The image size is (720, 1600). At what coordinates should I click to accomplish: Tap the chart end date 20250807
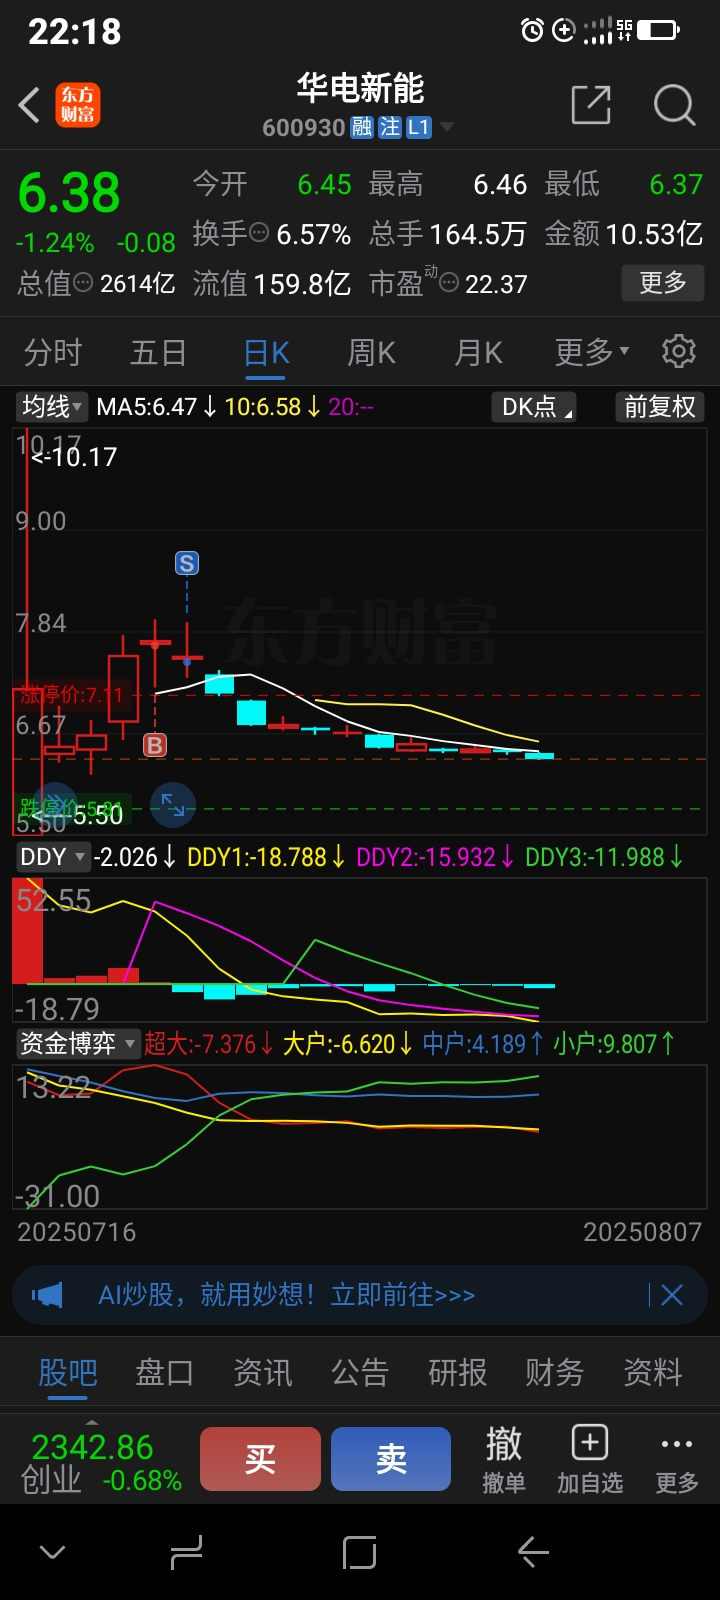point(643,1232)
